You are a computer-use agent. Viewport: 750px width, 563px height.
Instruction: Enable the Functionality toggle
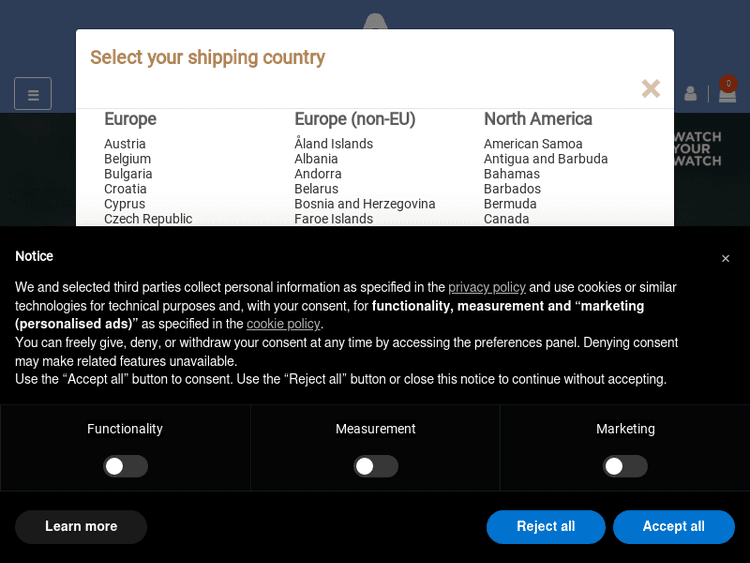[126, 466]
